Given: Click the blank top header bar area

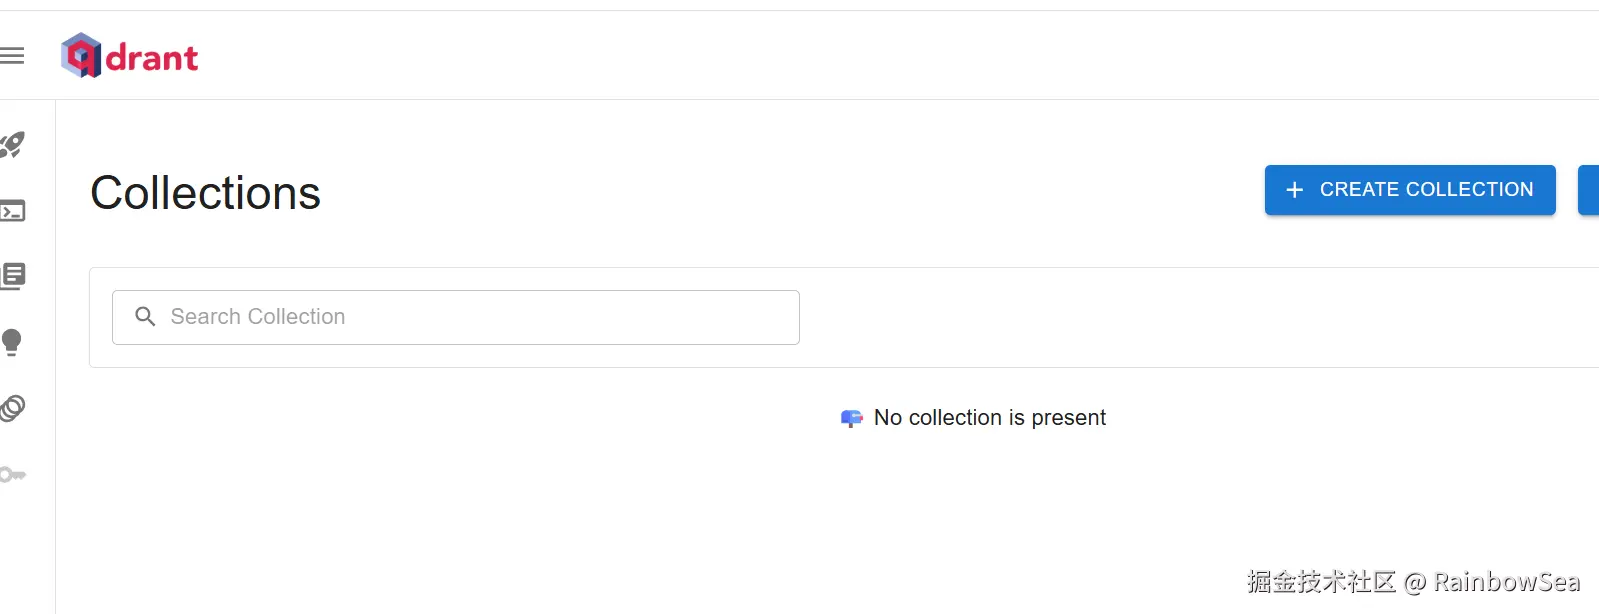Looking at the screenshot, I should coord(800,56).
